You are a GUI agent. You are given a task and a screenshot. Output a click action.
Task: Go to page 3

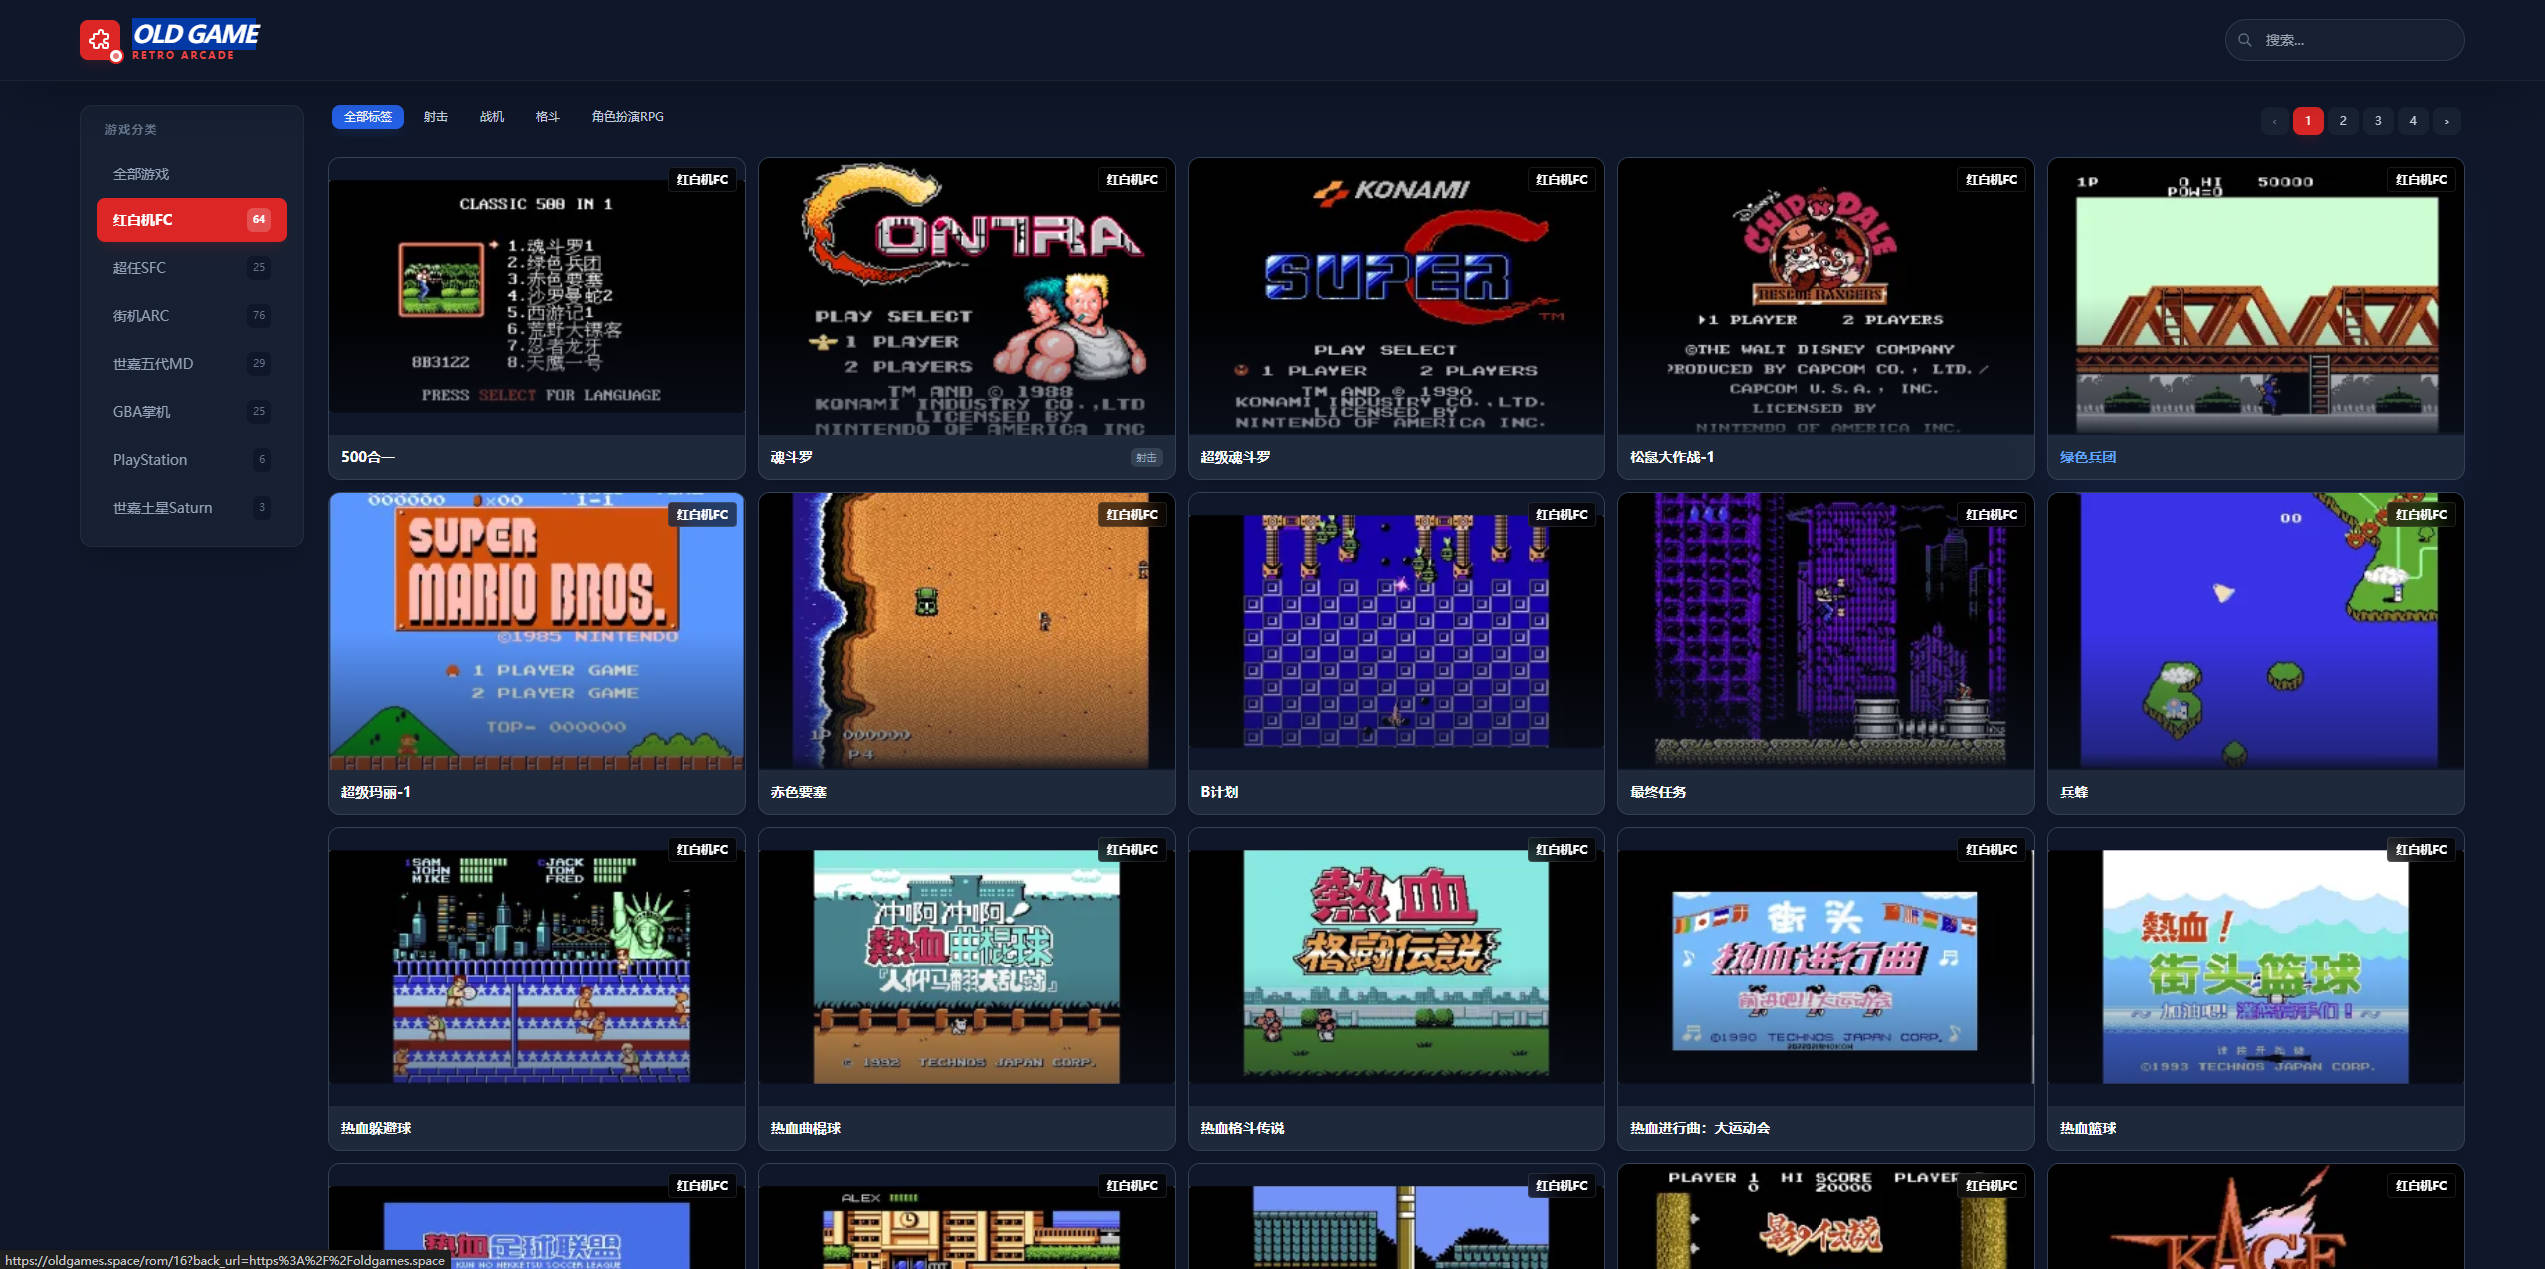2378,121
